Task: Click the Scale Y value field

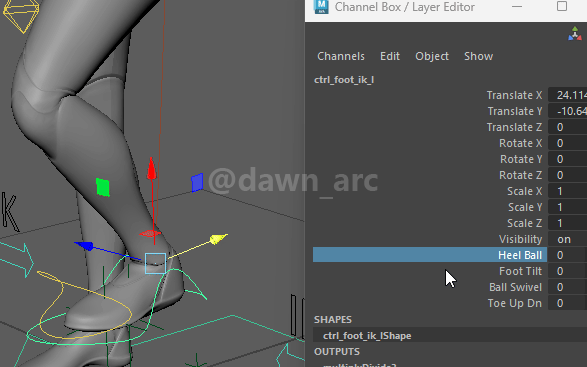Action: [567, 207]
